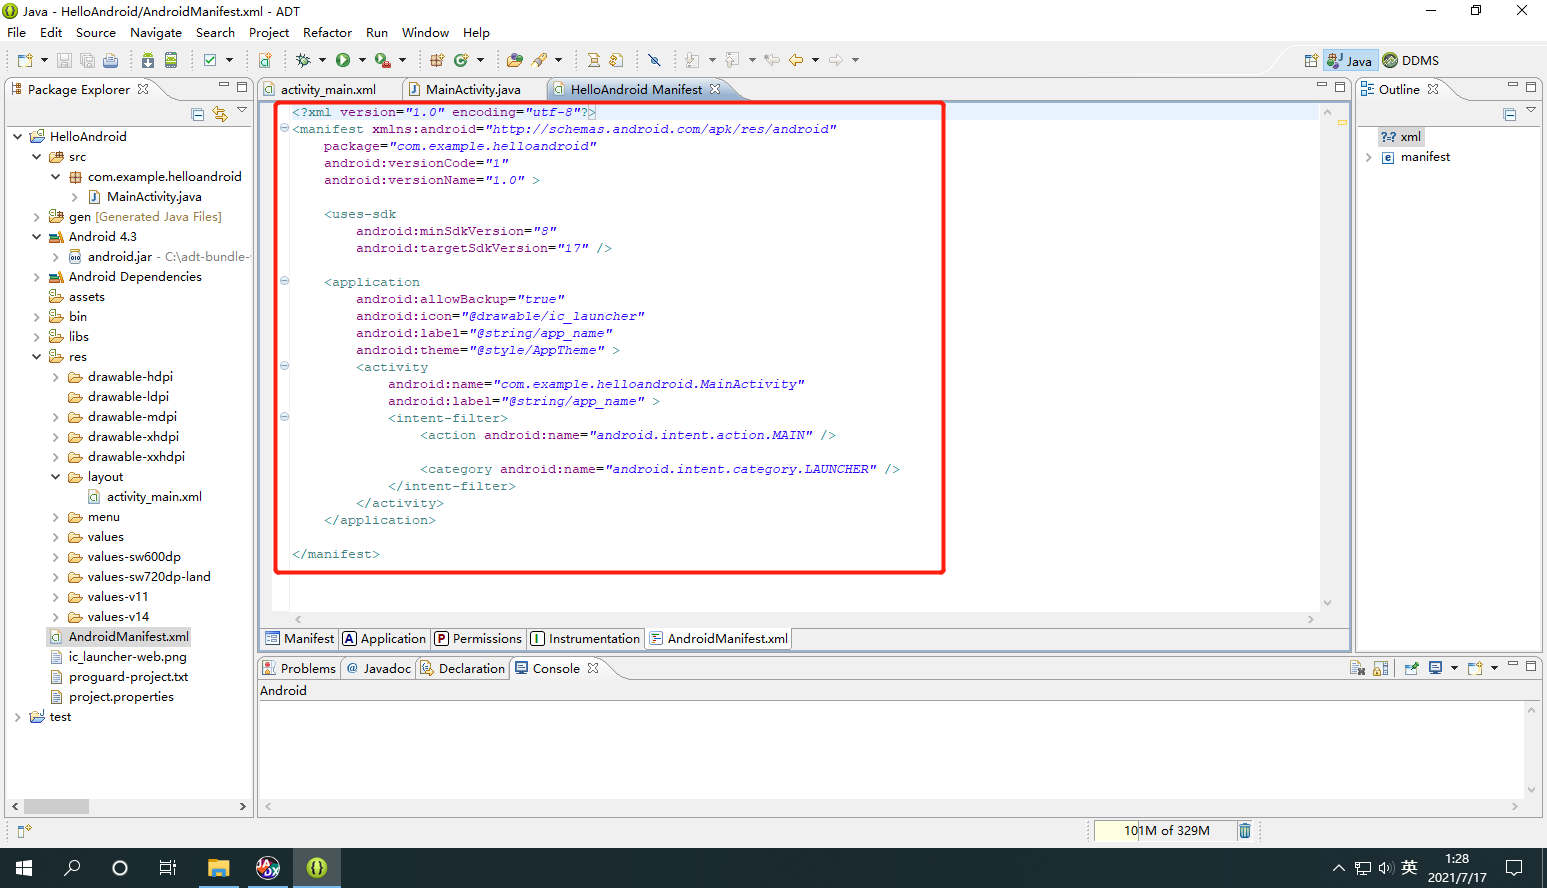Screen dimensions: 1547x888
Task: Open the Javadoc view tab
Action: (379, 668)
